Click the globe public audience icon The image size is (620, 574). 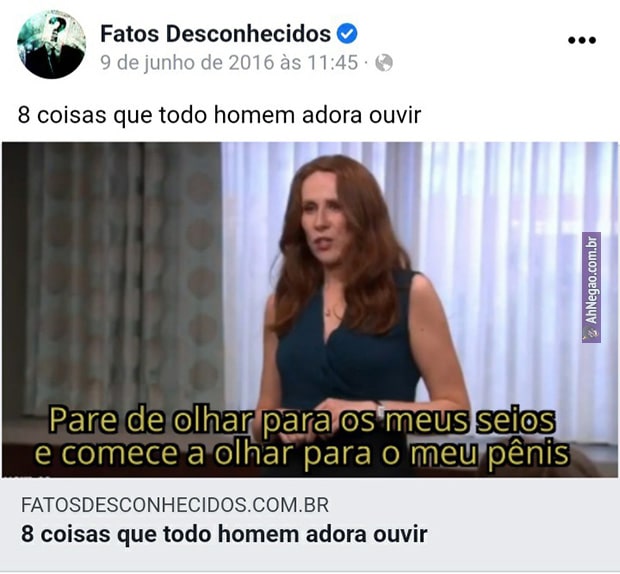click(x=384, y=63)
